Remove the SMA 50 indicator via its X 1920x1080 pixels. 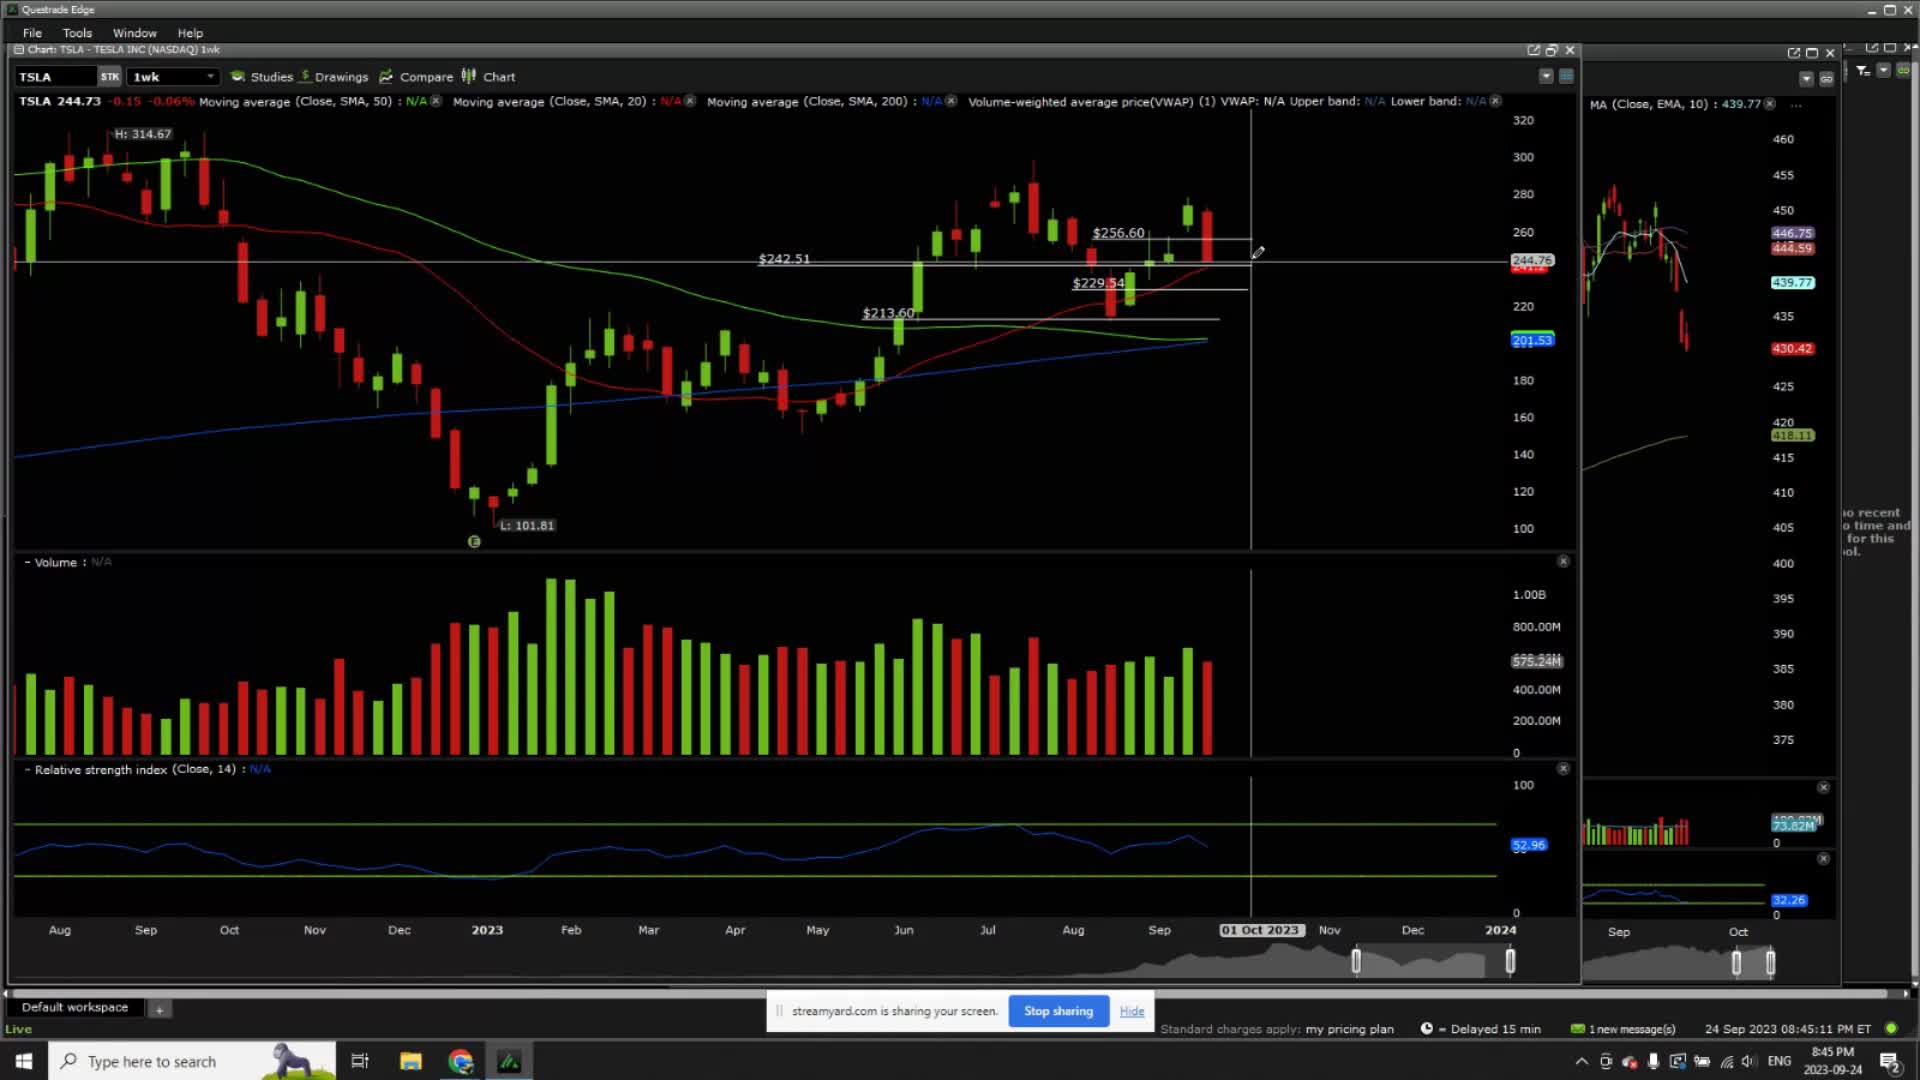[436, 101]
